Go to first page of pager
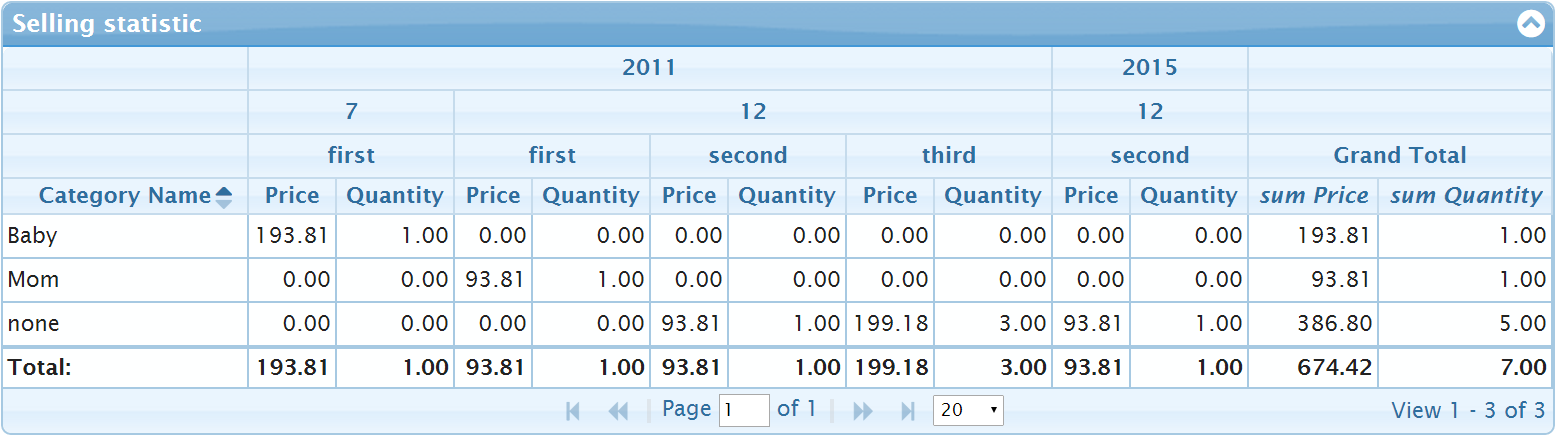Viewport: 1555px width, 436px height. (x=573, y=411)
